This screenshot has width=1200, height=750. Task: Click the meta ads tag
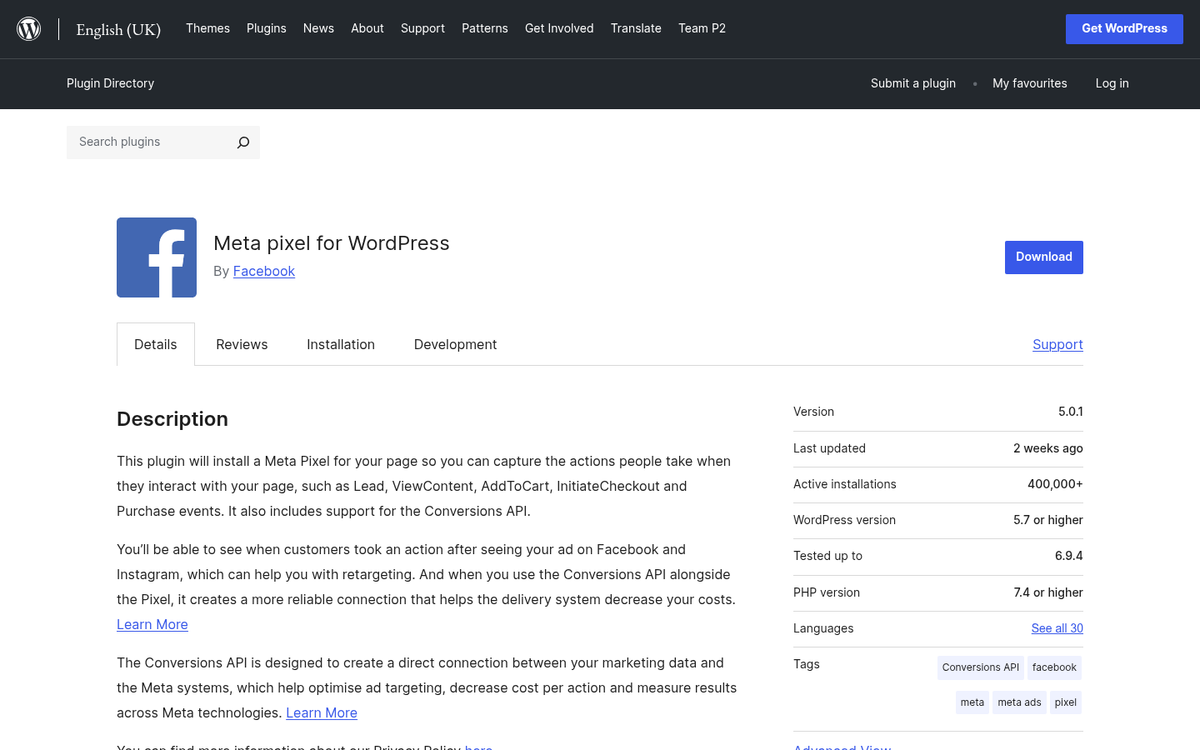click(x=1019, y=702)
